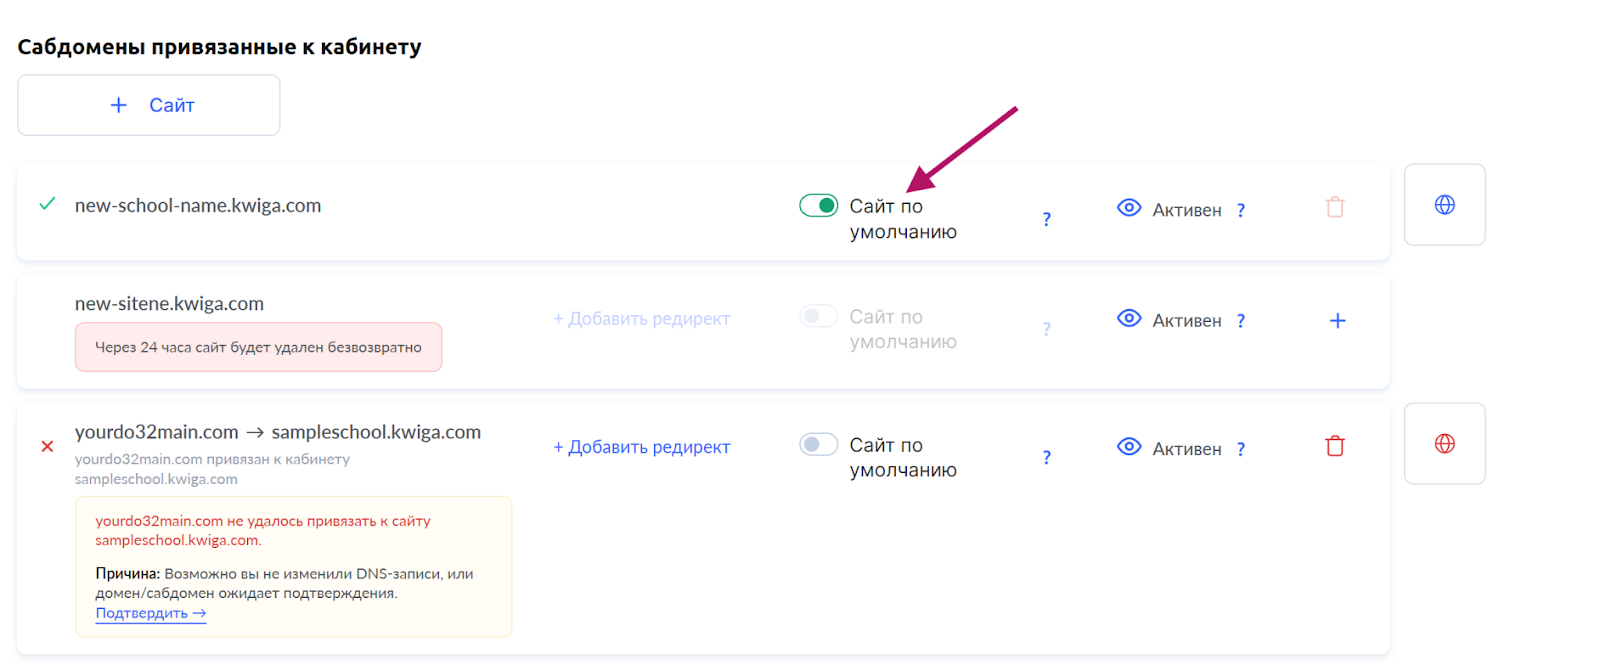Click faded "Добавить редирект" in new-sitene row
The width and height of the screenshot is (1600, 670).
(642, 318)
